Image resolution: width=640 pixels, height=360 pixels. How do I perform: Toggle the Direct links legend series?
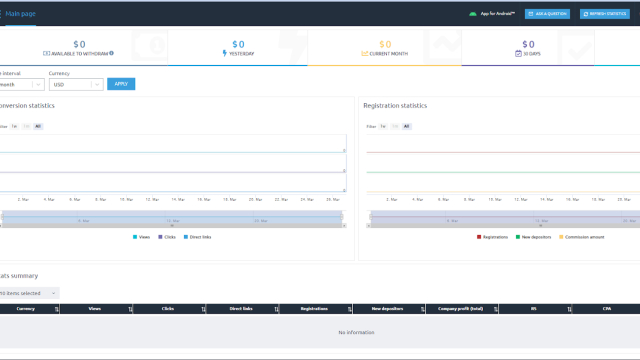click(198, 237)
